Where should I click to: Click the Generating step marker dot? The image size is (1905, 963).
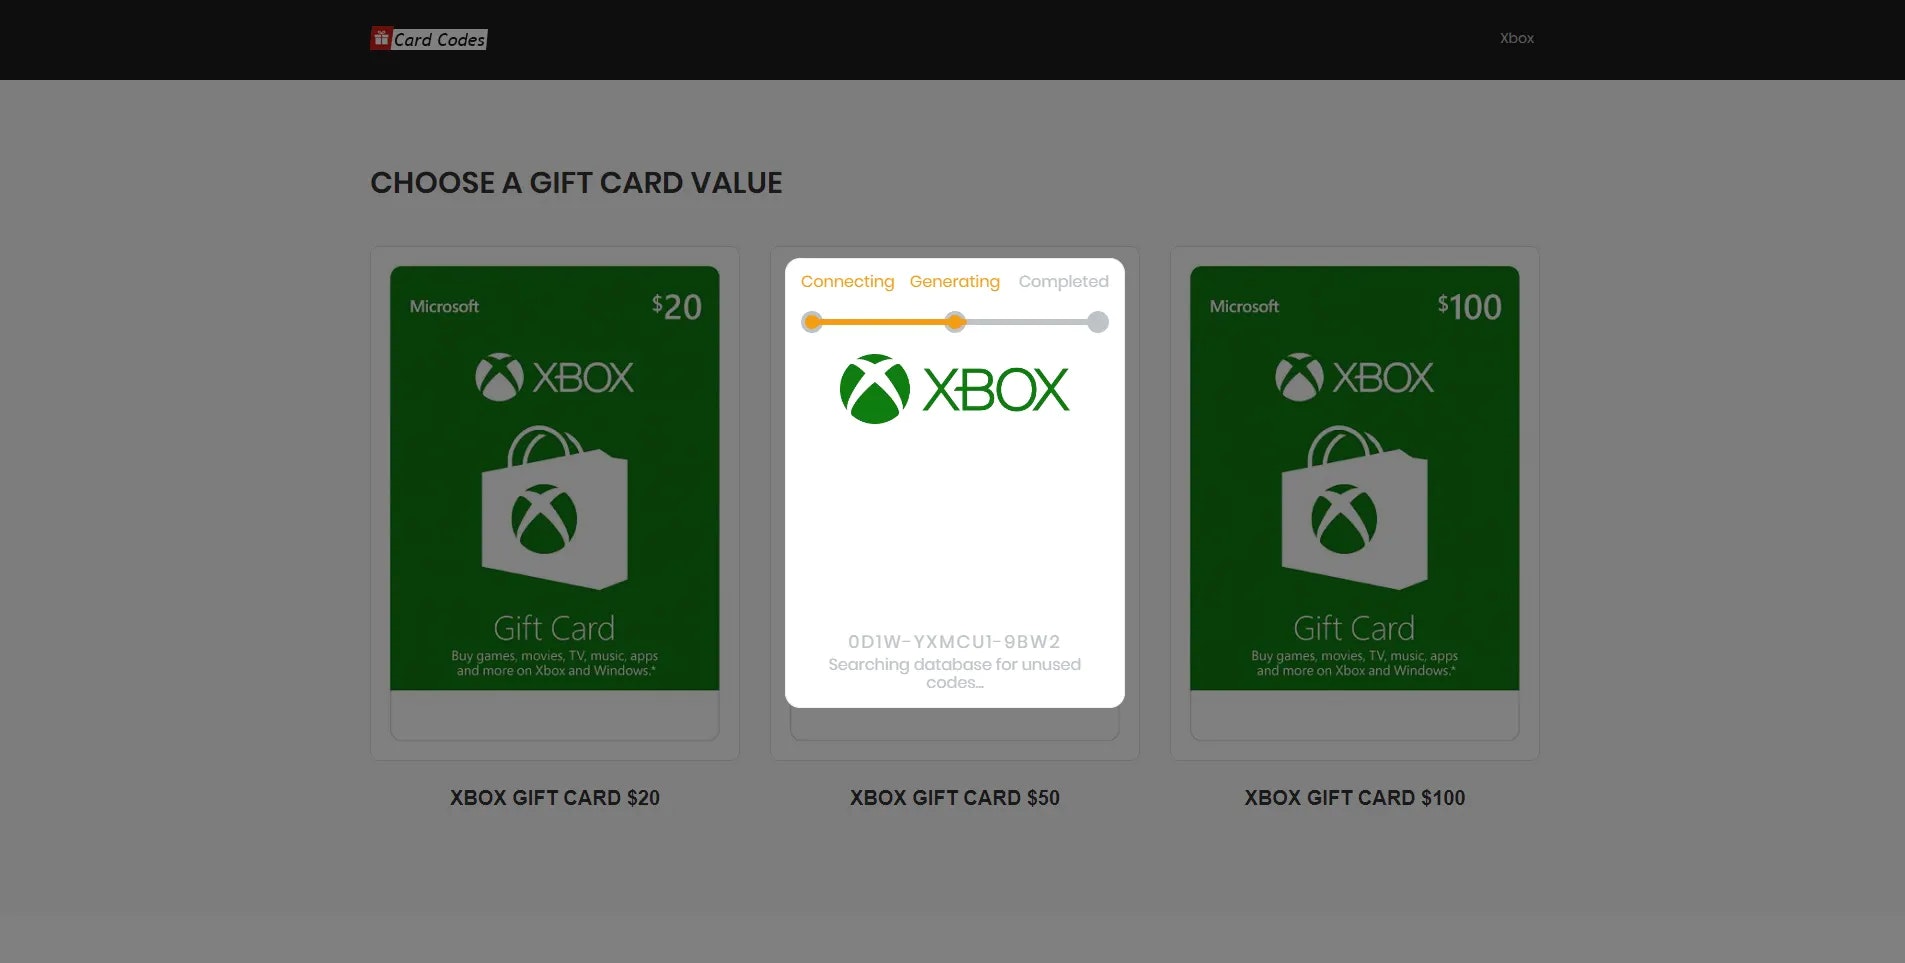pyautogui.click(x=955, y=322)
